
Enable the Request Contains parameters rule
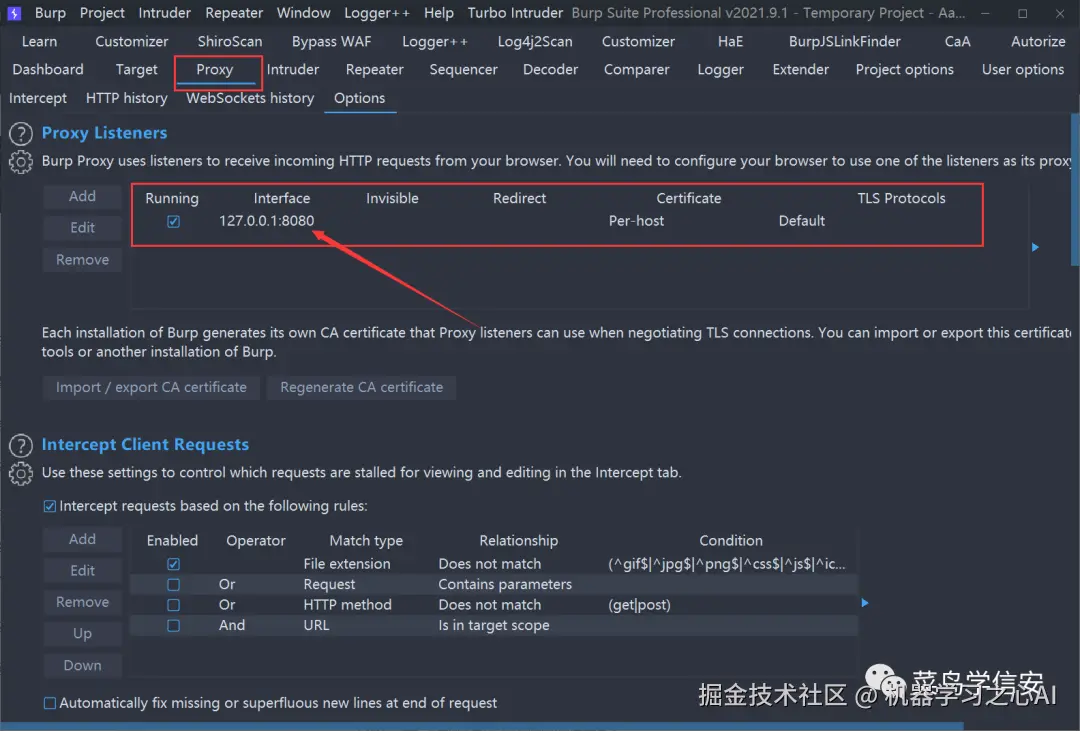(174, 585)
